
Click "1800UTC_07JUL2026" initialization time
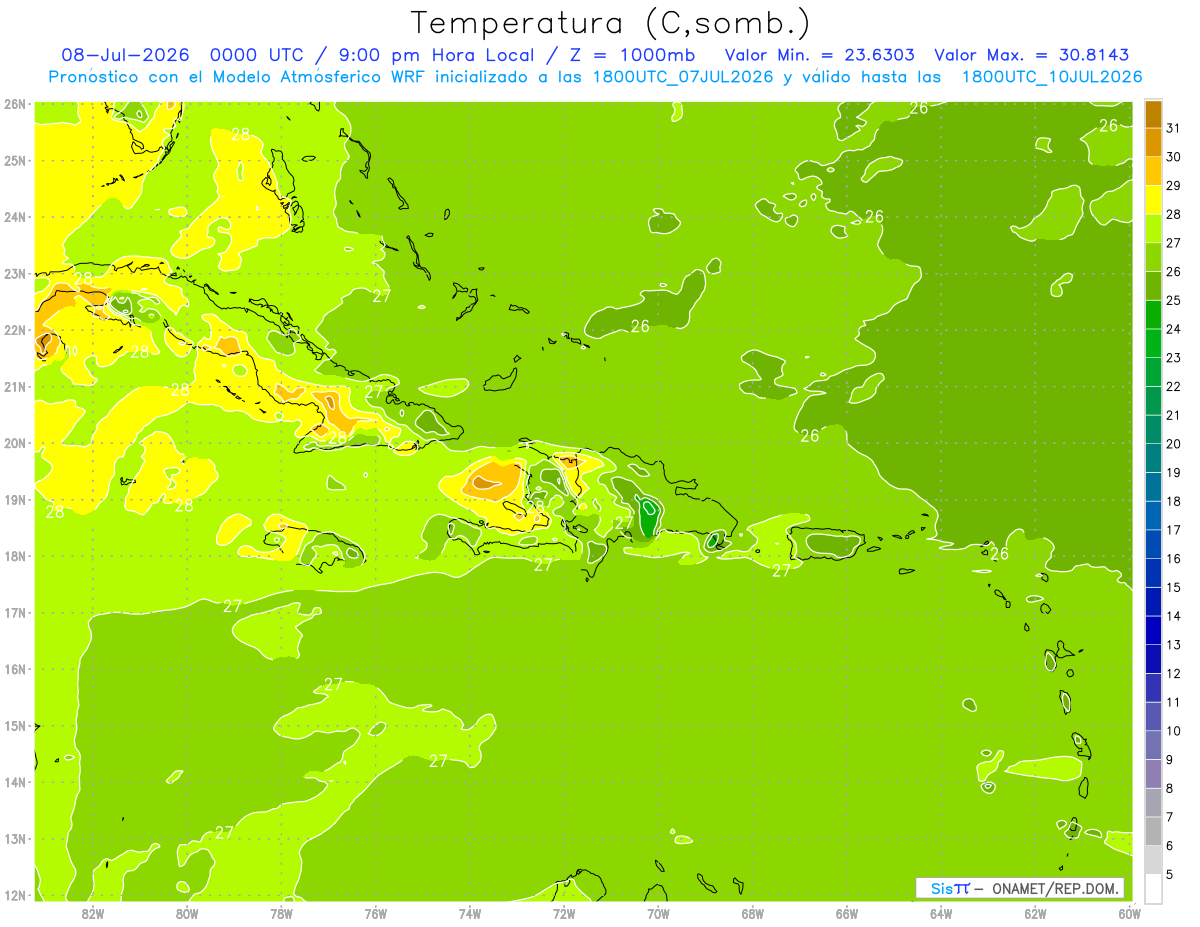[683, 76]
